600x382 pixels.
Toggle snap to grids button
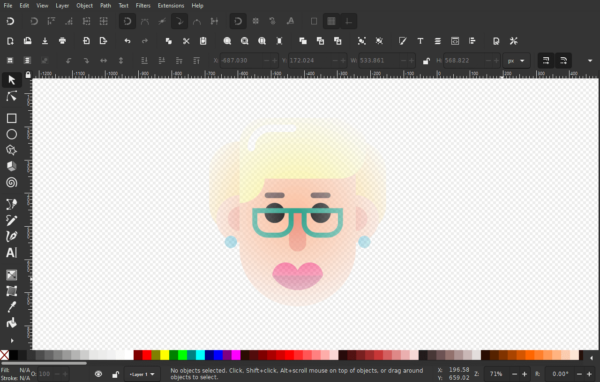pyautogui.click(x=331, y=21)
